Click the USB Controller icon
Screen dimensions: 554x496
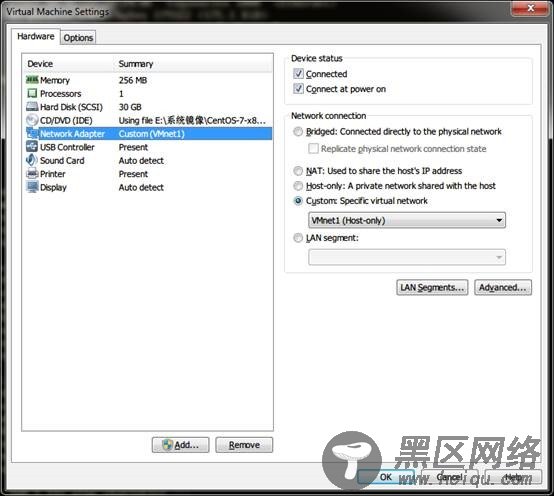coord(32,147)
